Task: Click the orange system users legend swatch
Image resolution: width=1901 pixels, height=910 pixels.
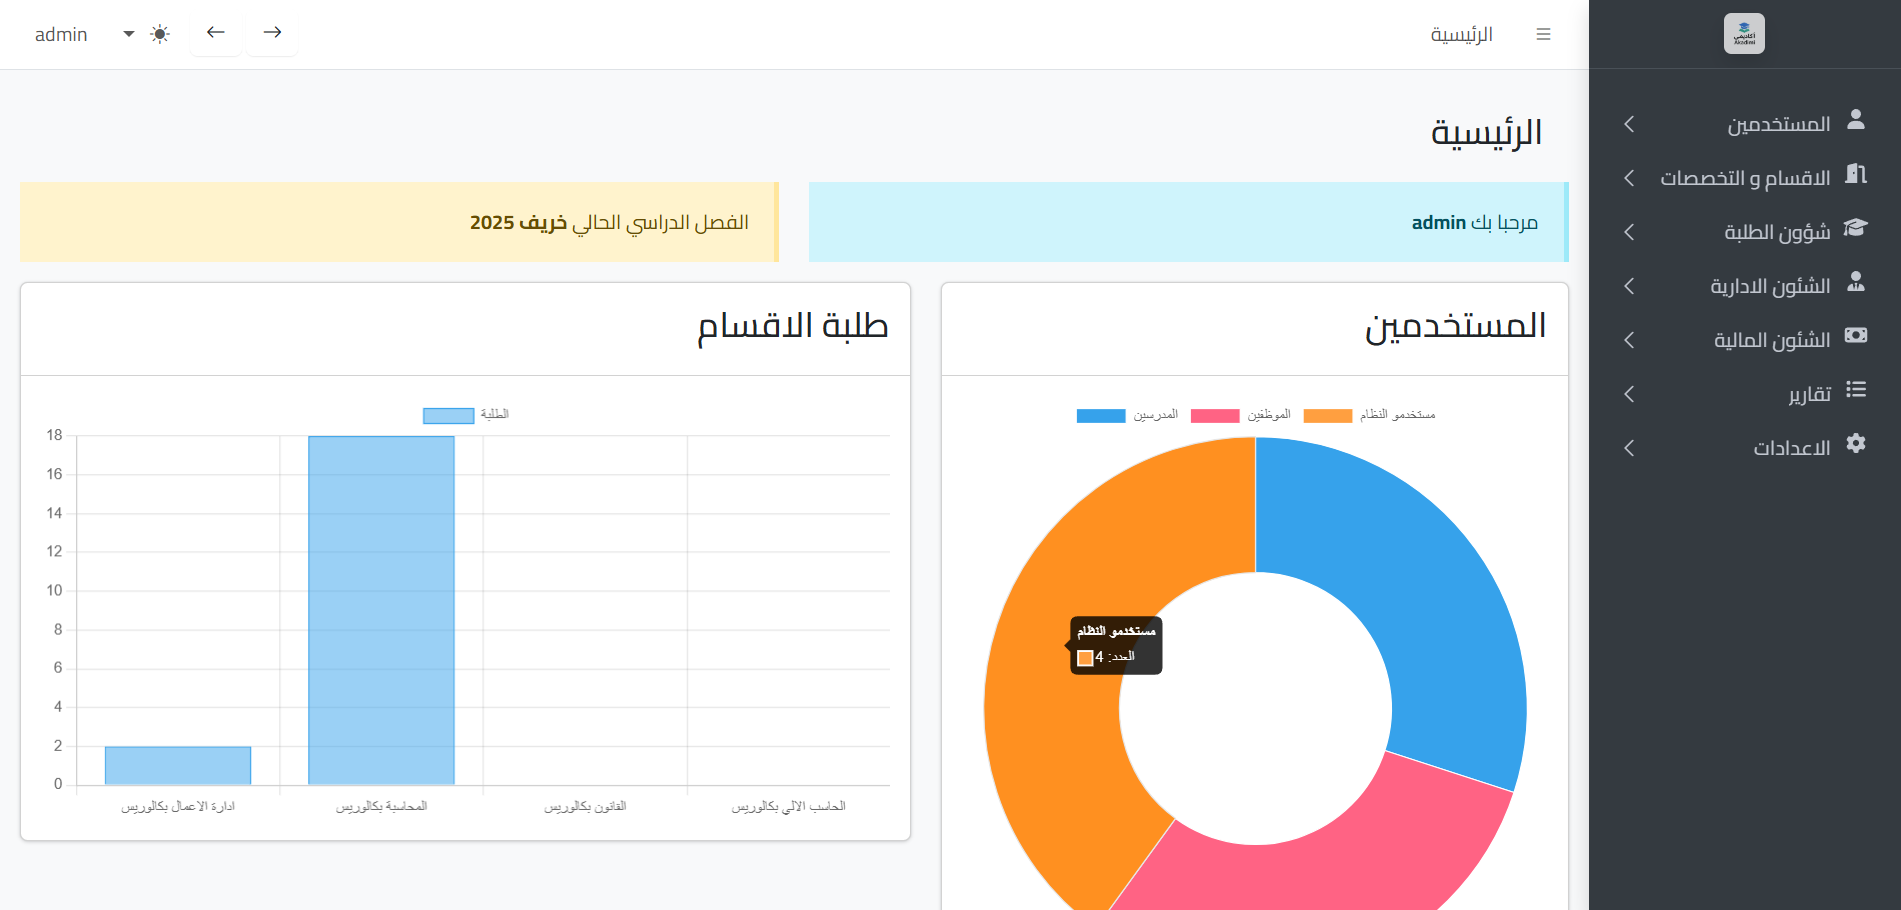Action: pyautogui.click(x=1328, y=416)
